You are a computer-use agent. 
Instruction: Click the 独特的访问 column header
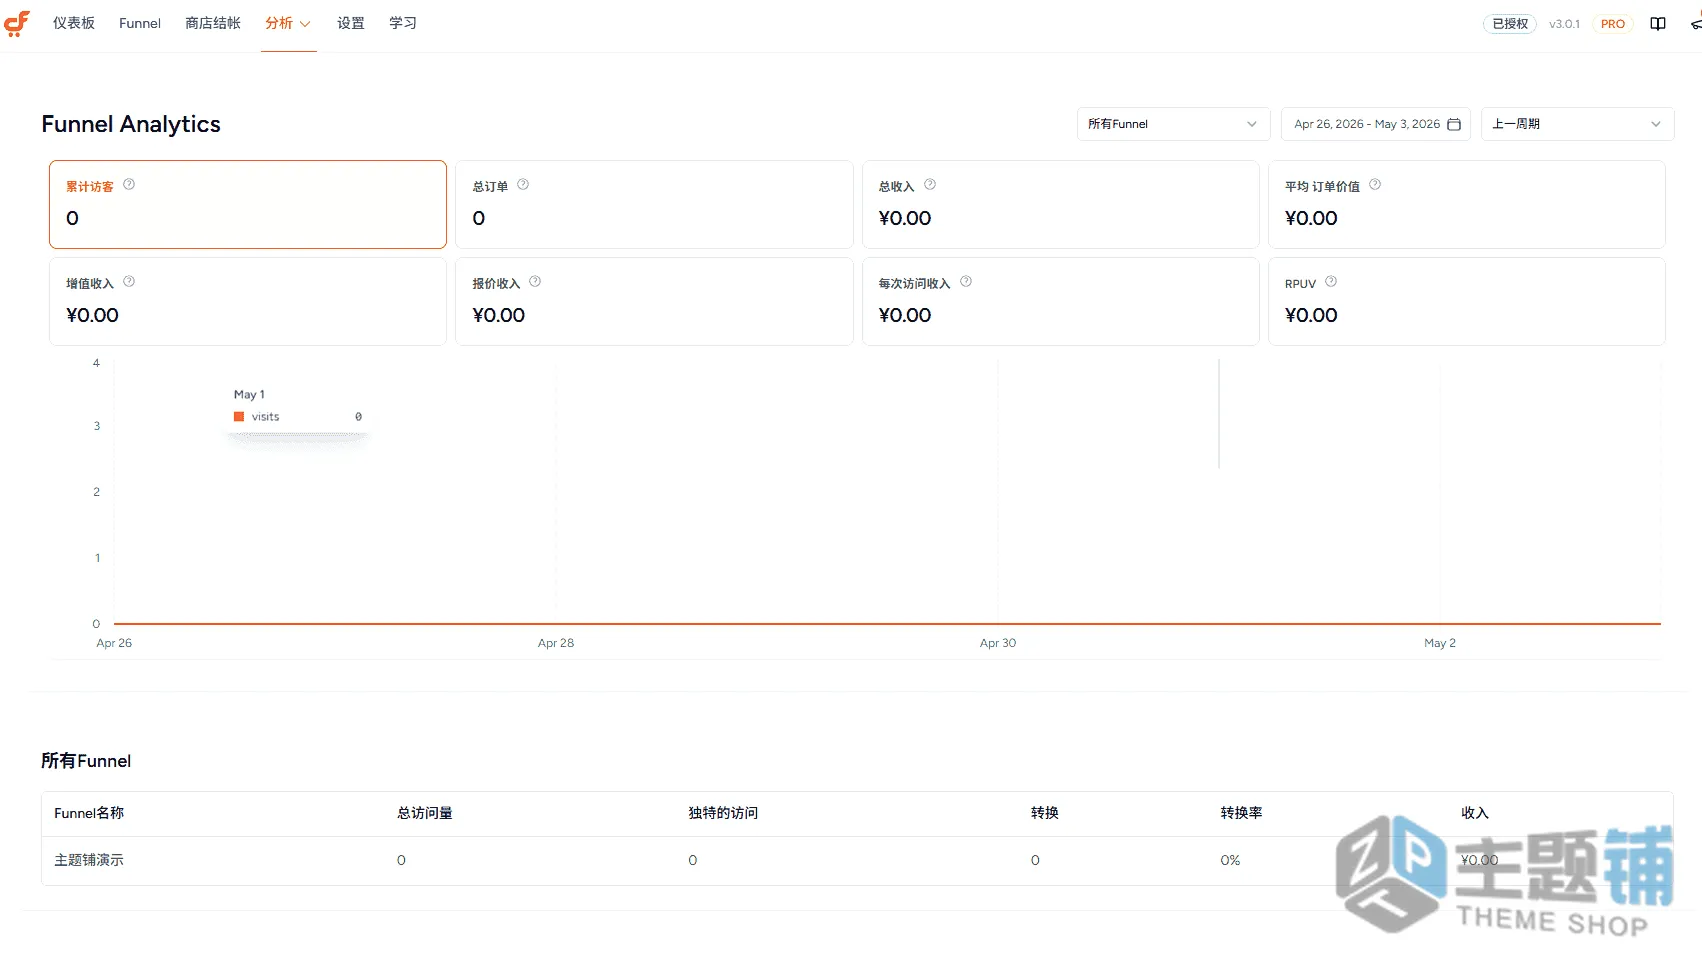coord(723,813)
